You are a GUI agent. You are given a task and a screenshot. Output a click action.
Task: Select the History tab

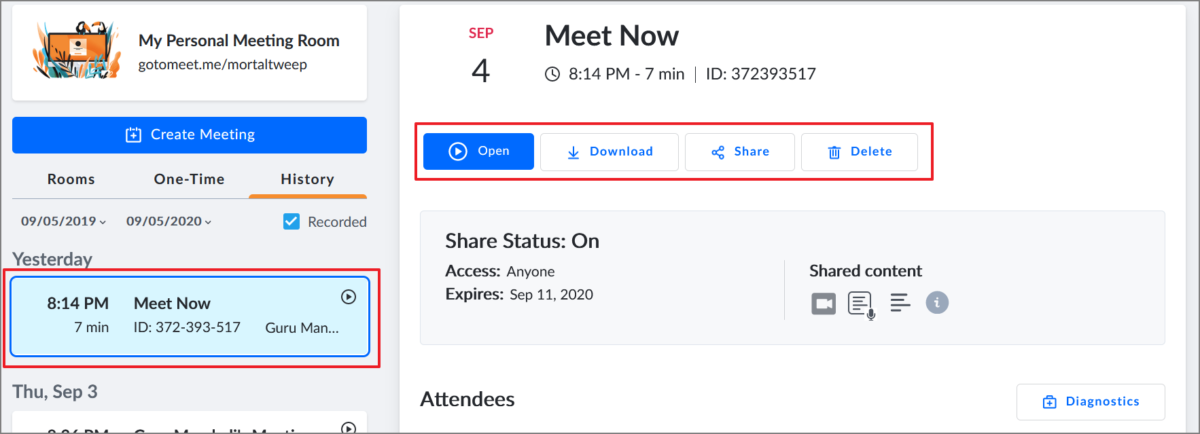[x=307, y=180]
